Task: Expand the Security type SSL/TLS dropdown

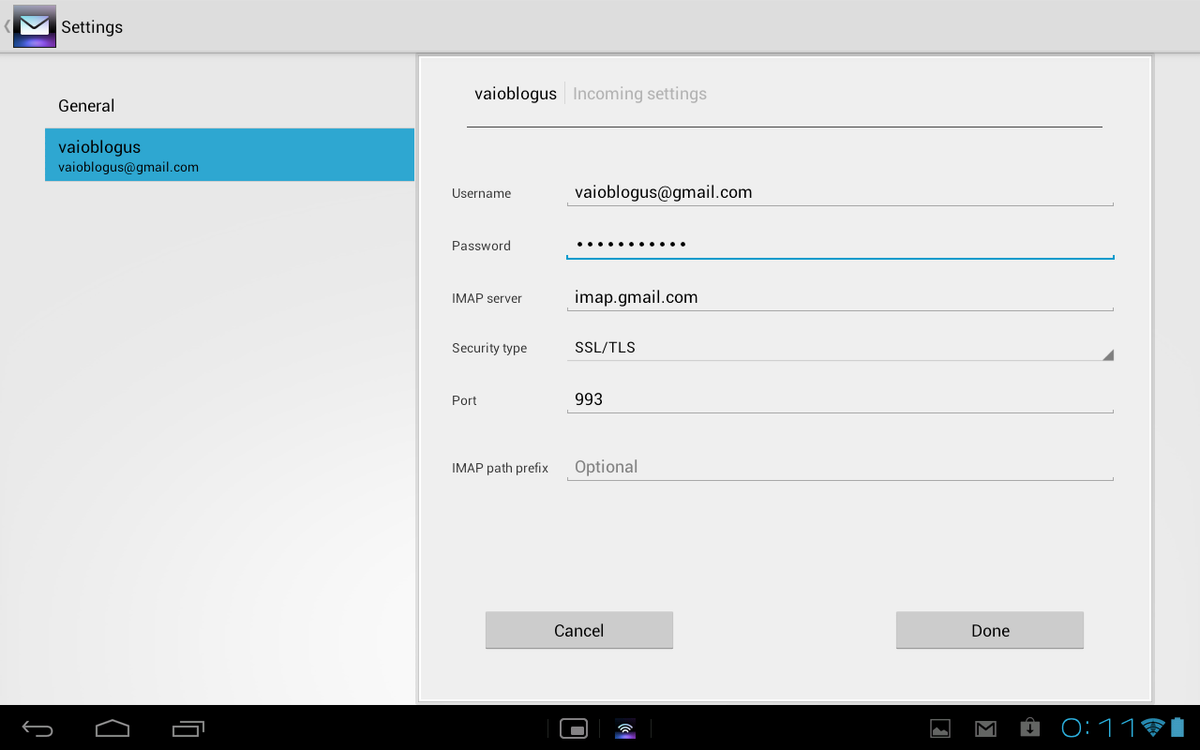Action: [x=838, y=348]
